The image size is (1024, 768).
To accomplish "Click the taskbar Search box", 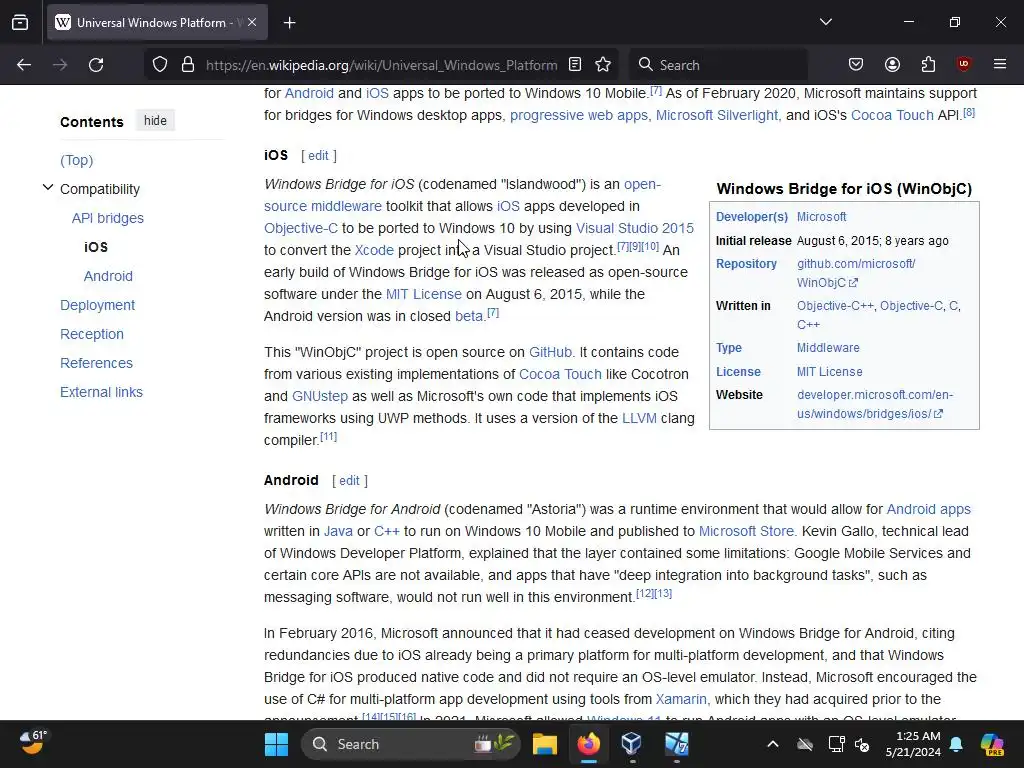I will (x=411, y=744).
